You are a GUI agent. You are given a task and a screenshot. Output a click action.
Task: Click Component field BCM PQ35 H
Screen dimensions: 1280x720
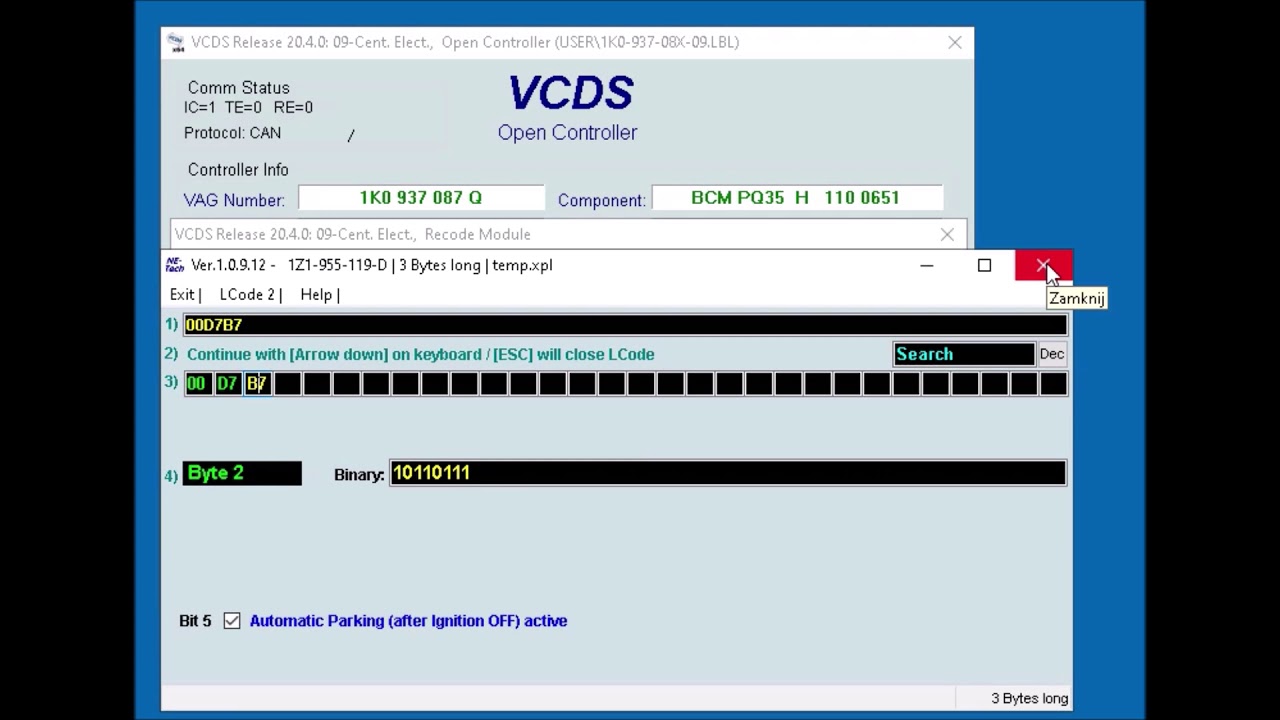[796, 198]
